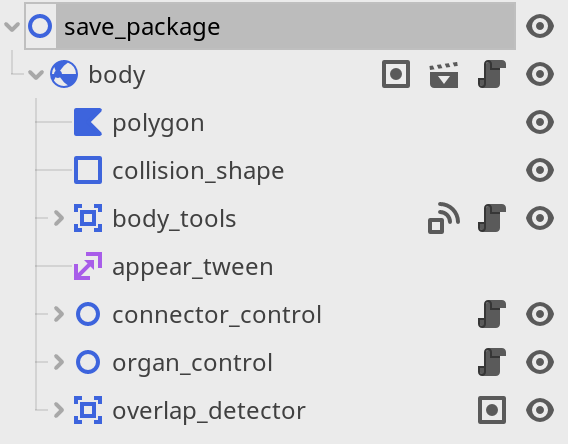
Task: Click the group icon on overlap_detector
Action: click(492, 410)
